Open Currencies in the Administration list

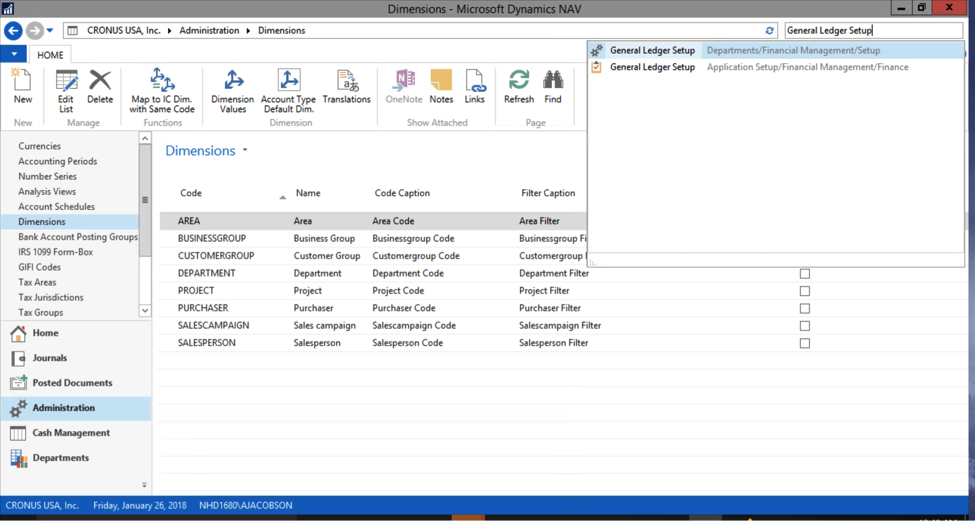40,146
